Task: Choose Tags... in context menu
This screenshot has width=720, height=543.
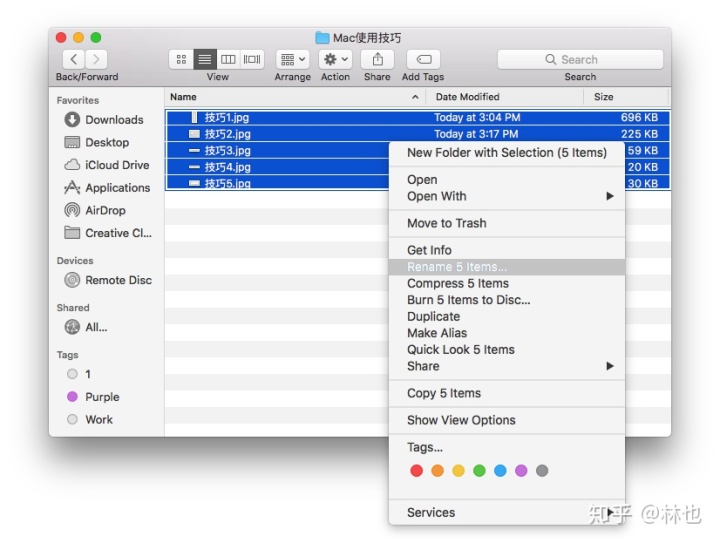Action: click(507, 447)
